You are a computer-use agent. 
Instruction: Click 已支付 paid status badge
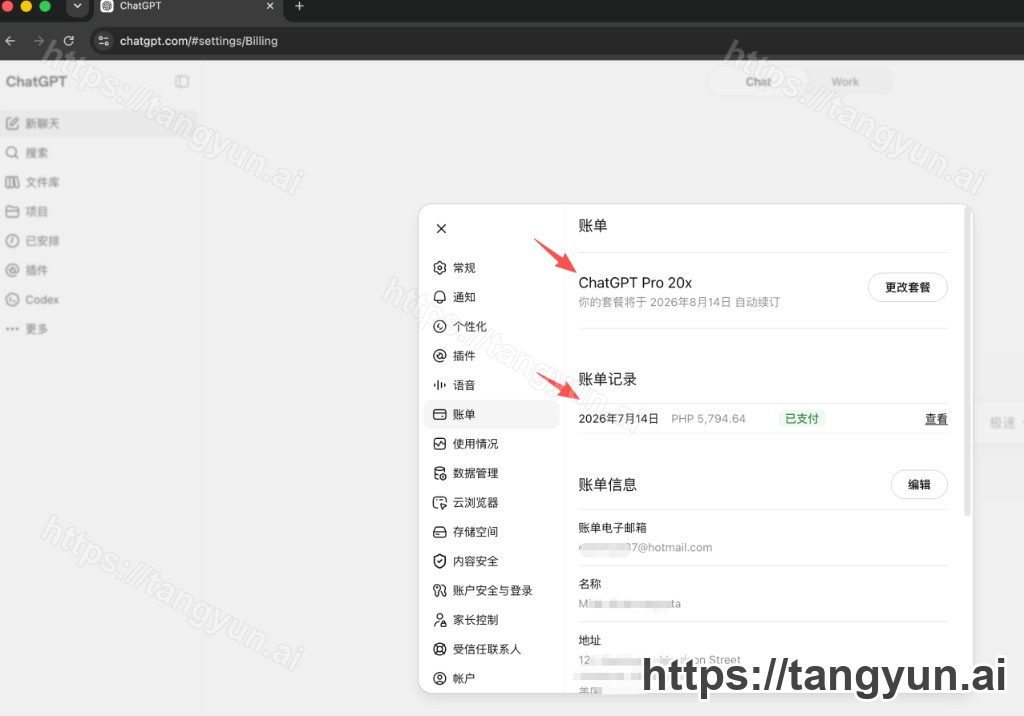(x=802, y=419)
